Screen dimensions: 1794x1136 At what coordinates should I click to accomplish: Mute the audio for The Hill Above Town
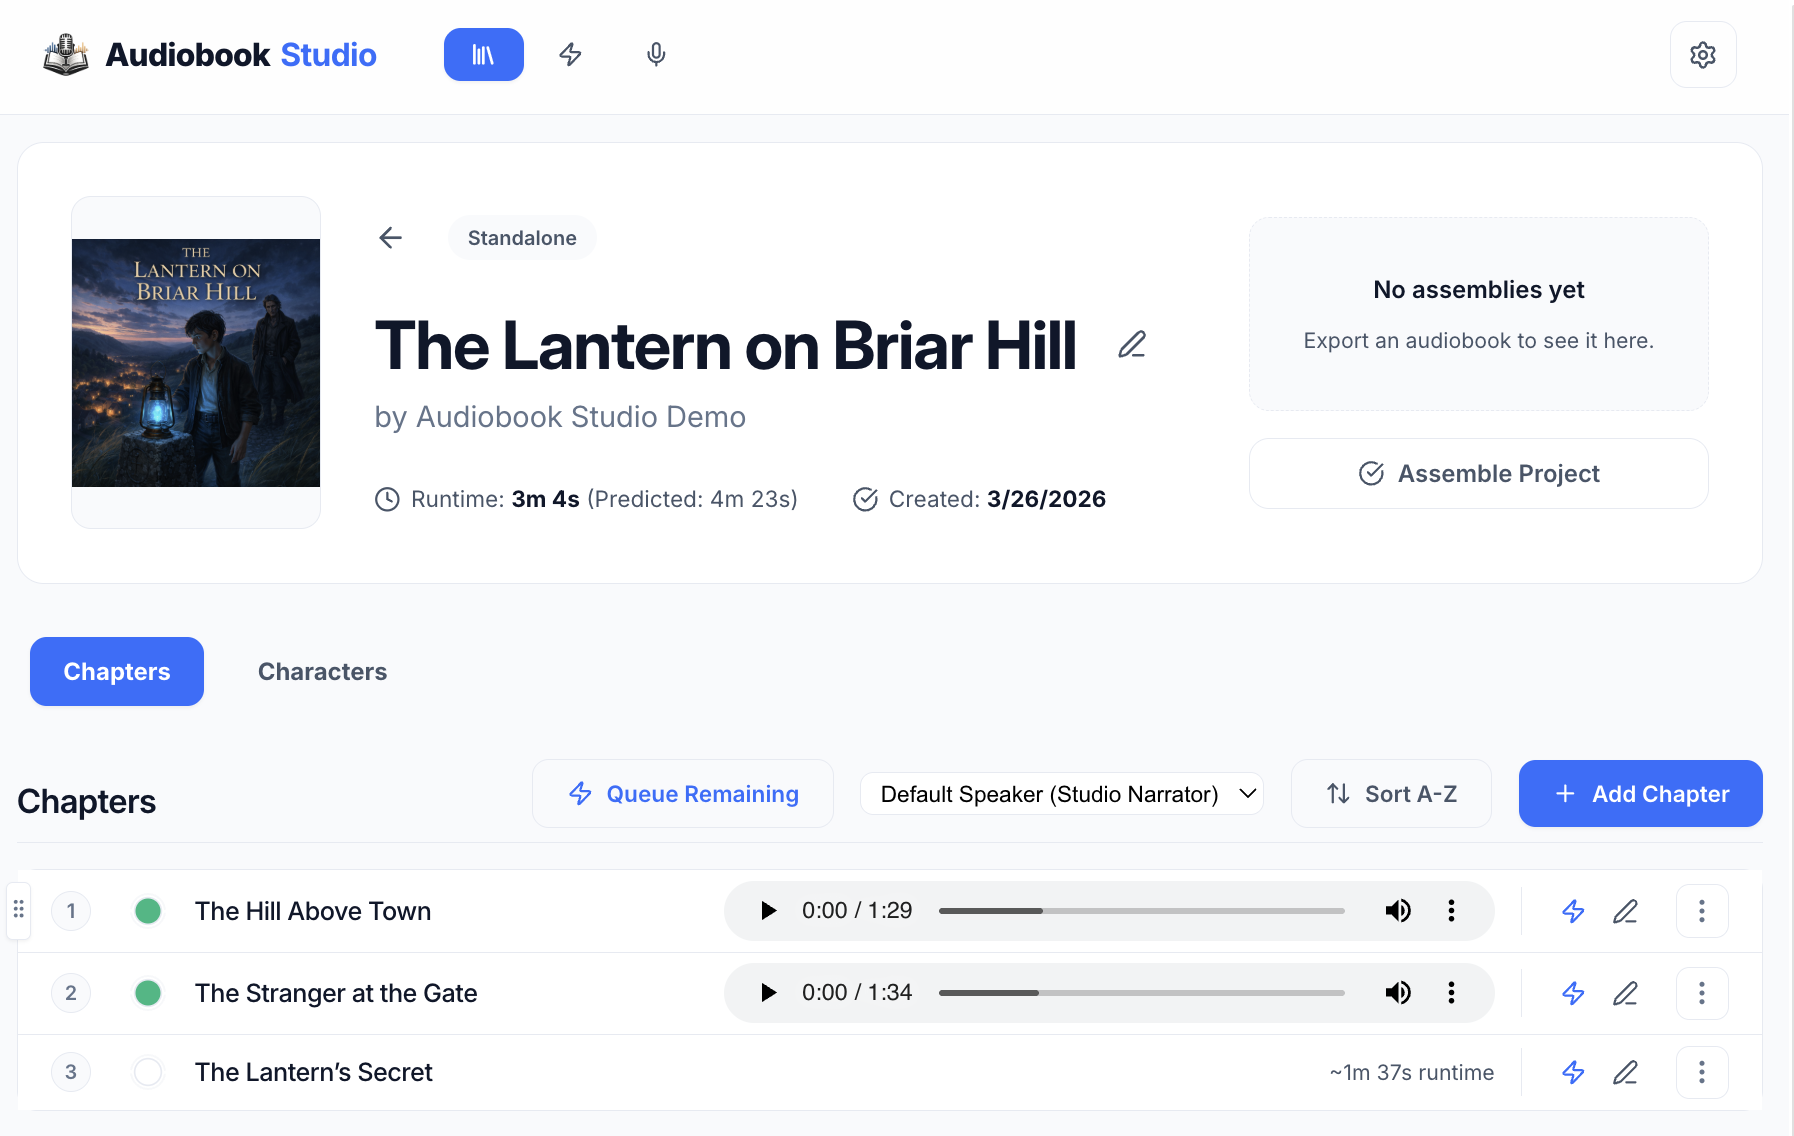[1398, 911]
